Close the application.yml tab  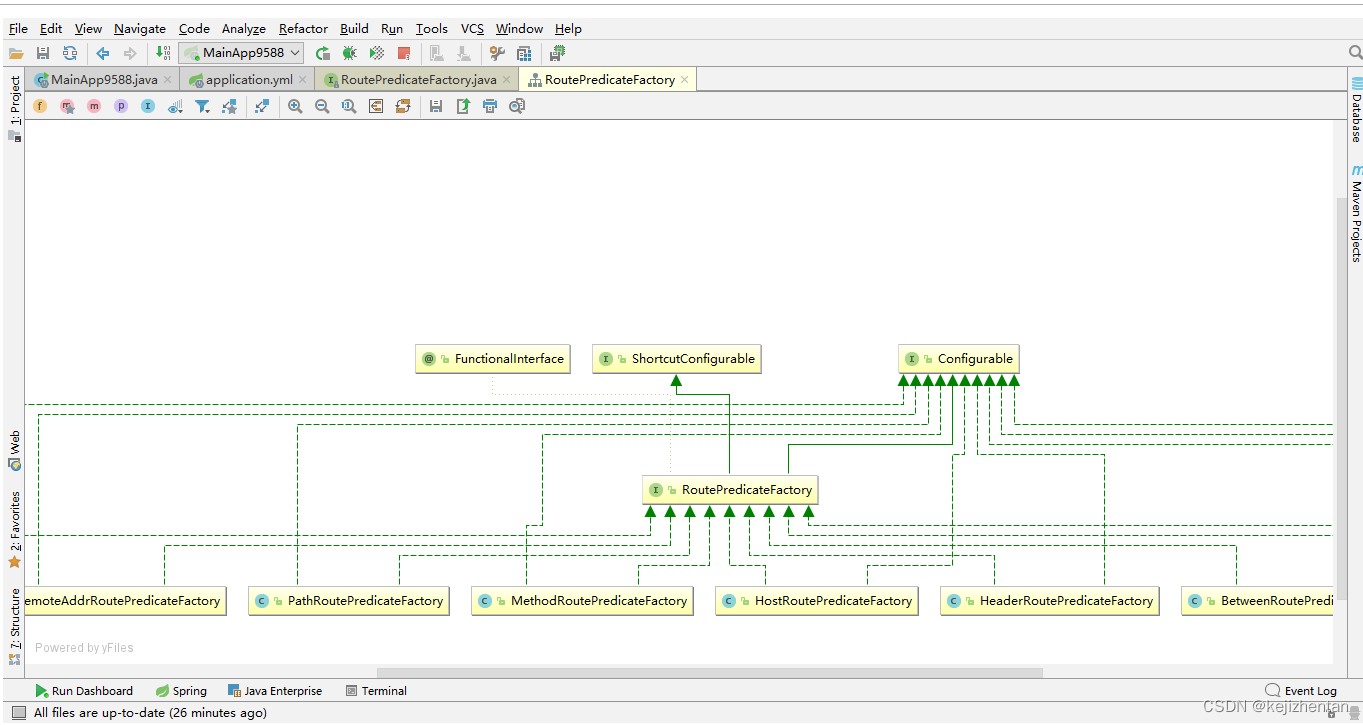coord(303,80)
